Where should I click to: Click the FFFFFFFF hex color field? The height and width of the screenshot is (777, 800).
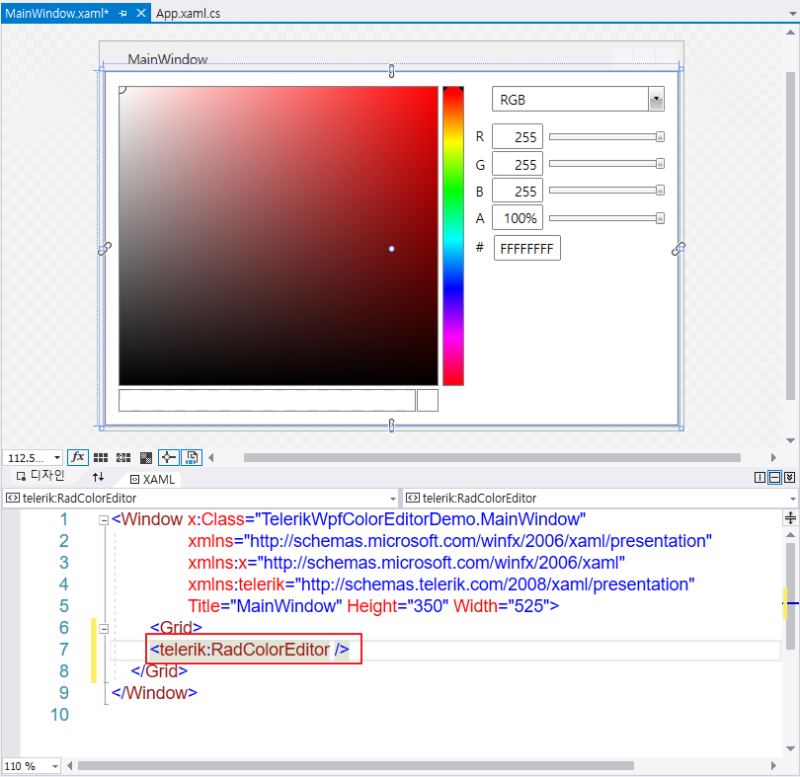526,247
